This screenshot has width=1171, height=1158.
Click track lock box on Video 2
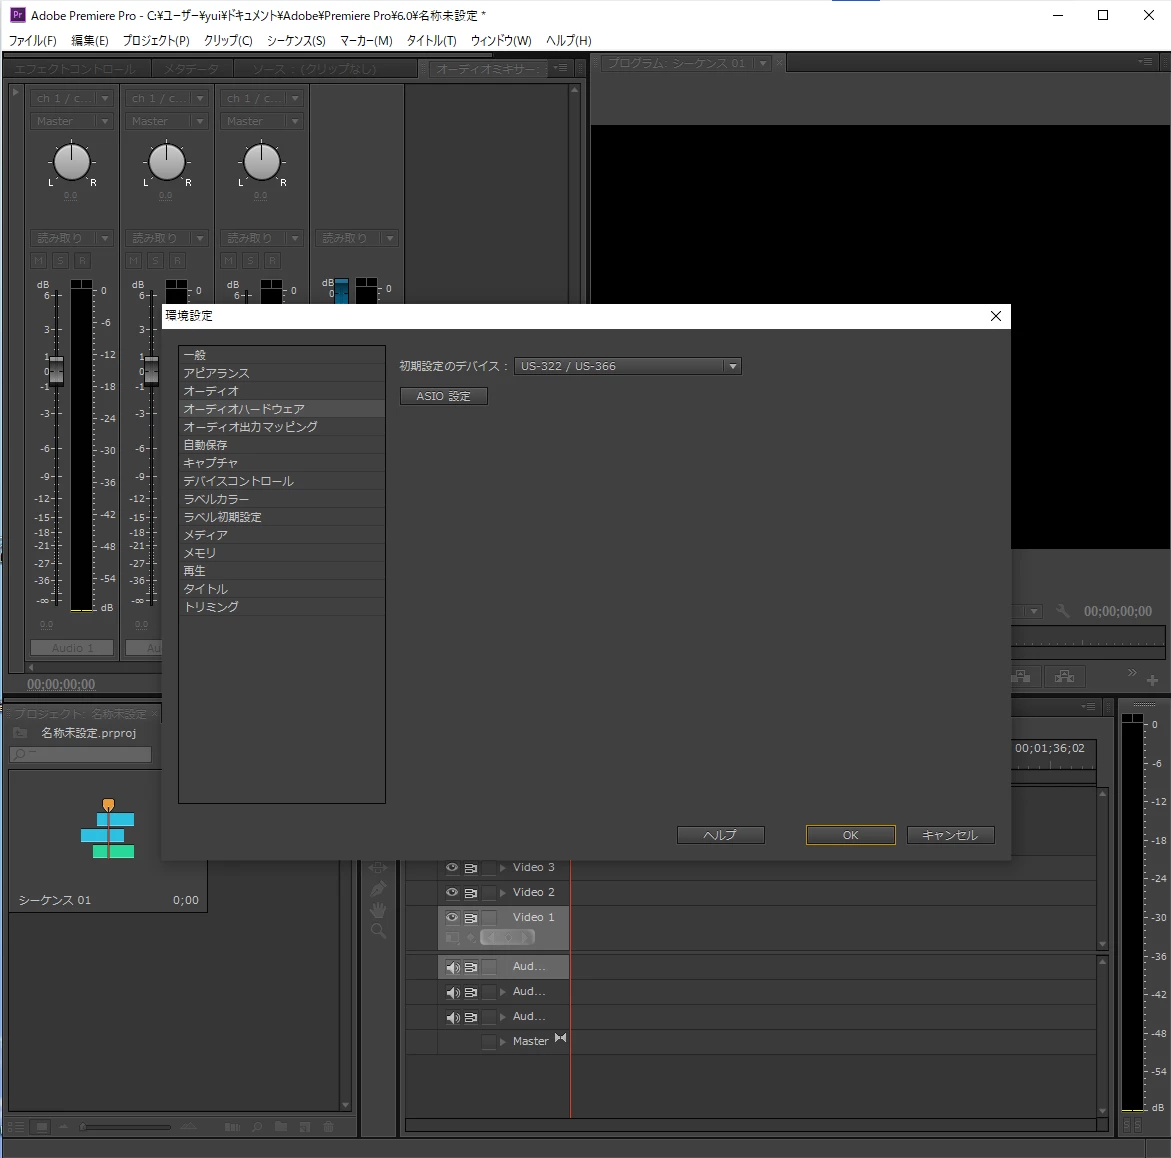[488, 892]
